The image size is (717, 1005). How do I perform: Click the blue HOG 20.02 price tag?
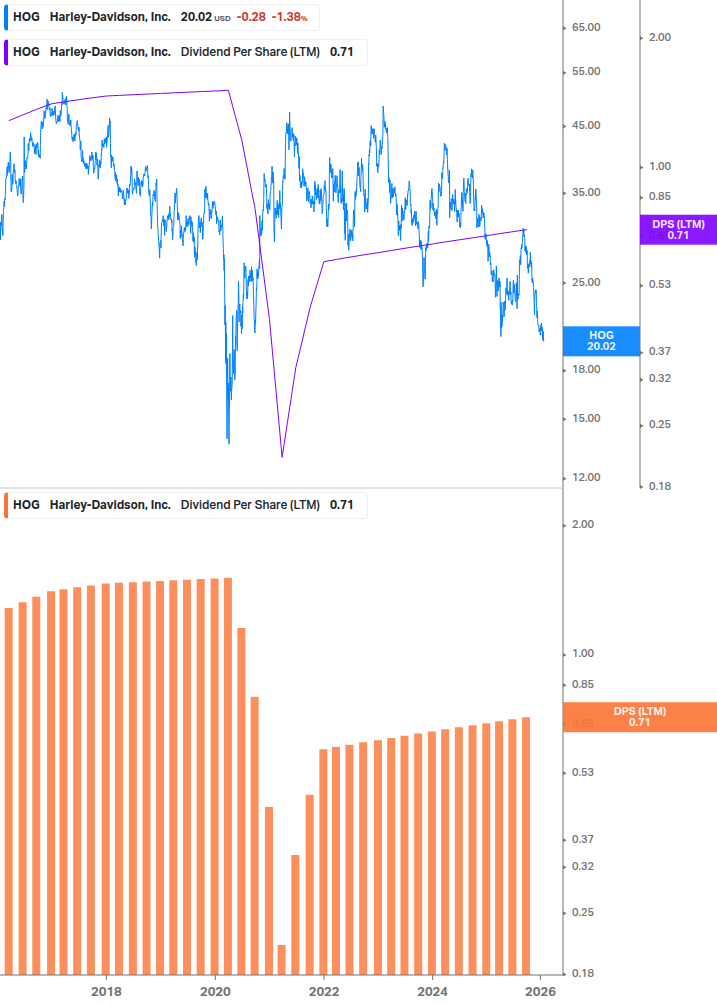pos(601,341)
